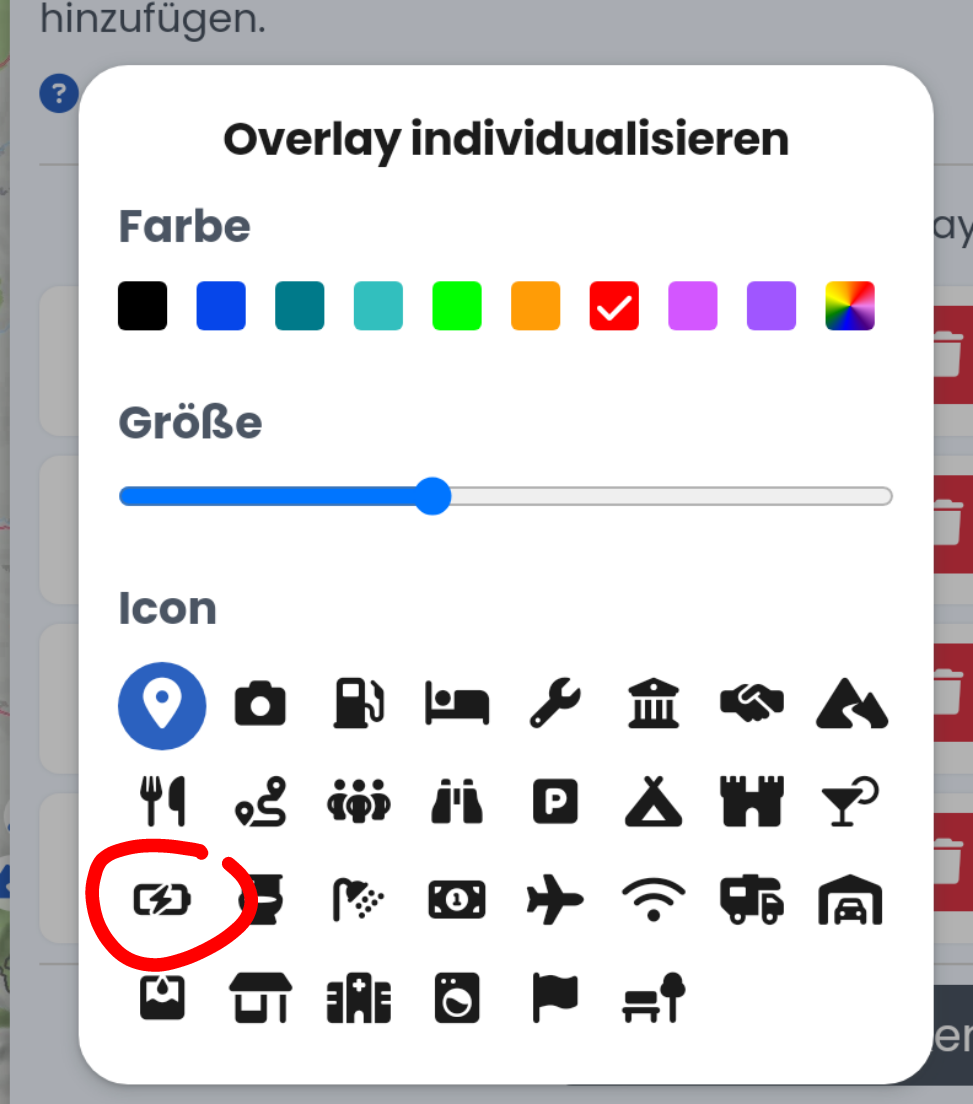Screen dimensions: 973x1104
Task: Open the blue question mark help
Action: (x=59, y=93)
